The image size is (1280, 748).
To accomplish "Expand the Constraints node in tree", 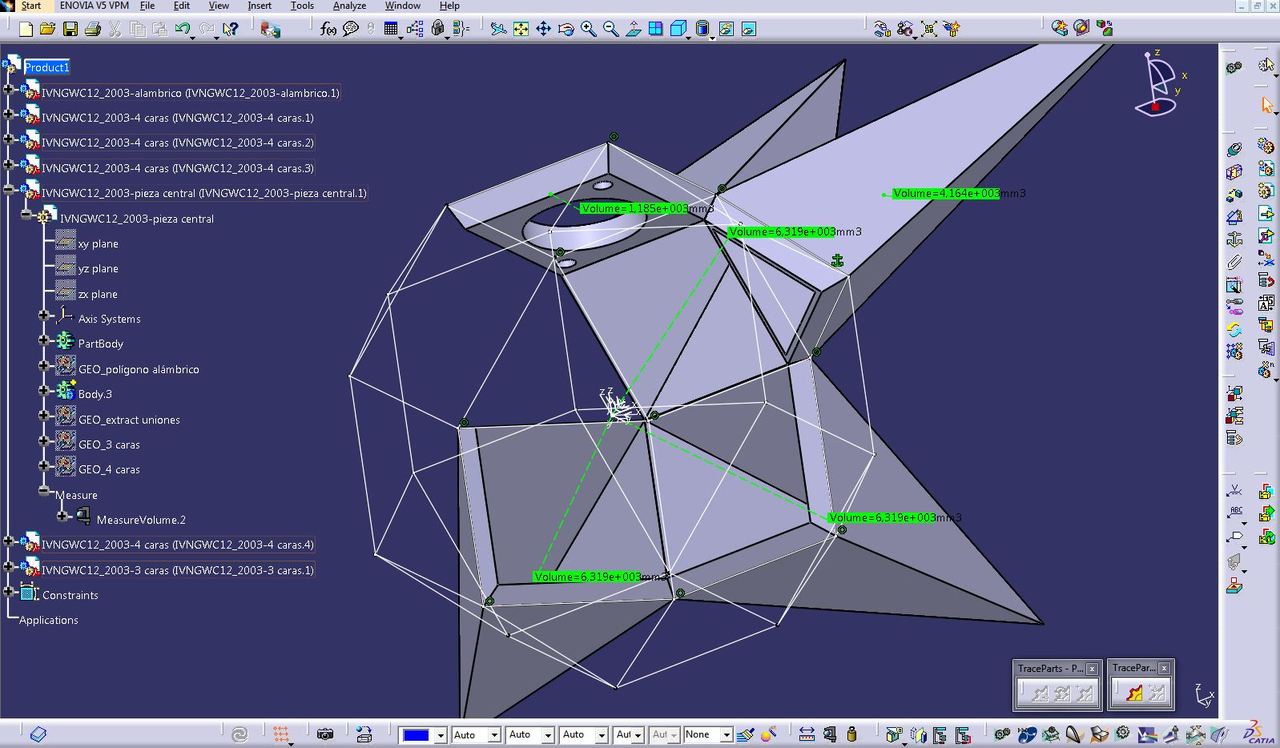I will click(x=9, y=595).
